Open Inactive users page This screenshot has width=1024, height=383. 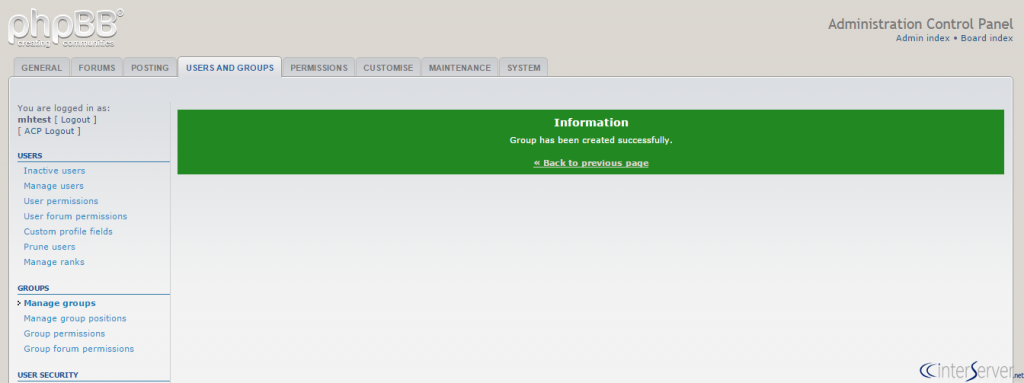click(x=54, y=171)
